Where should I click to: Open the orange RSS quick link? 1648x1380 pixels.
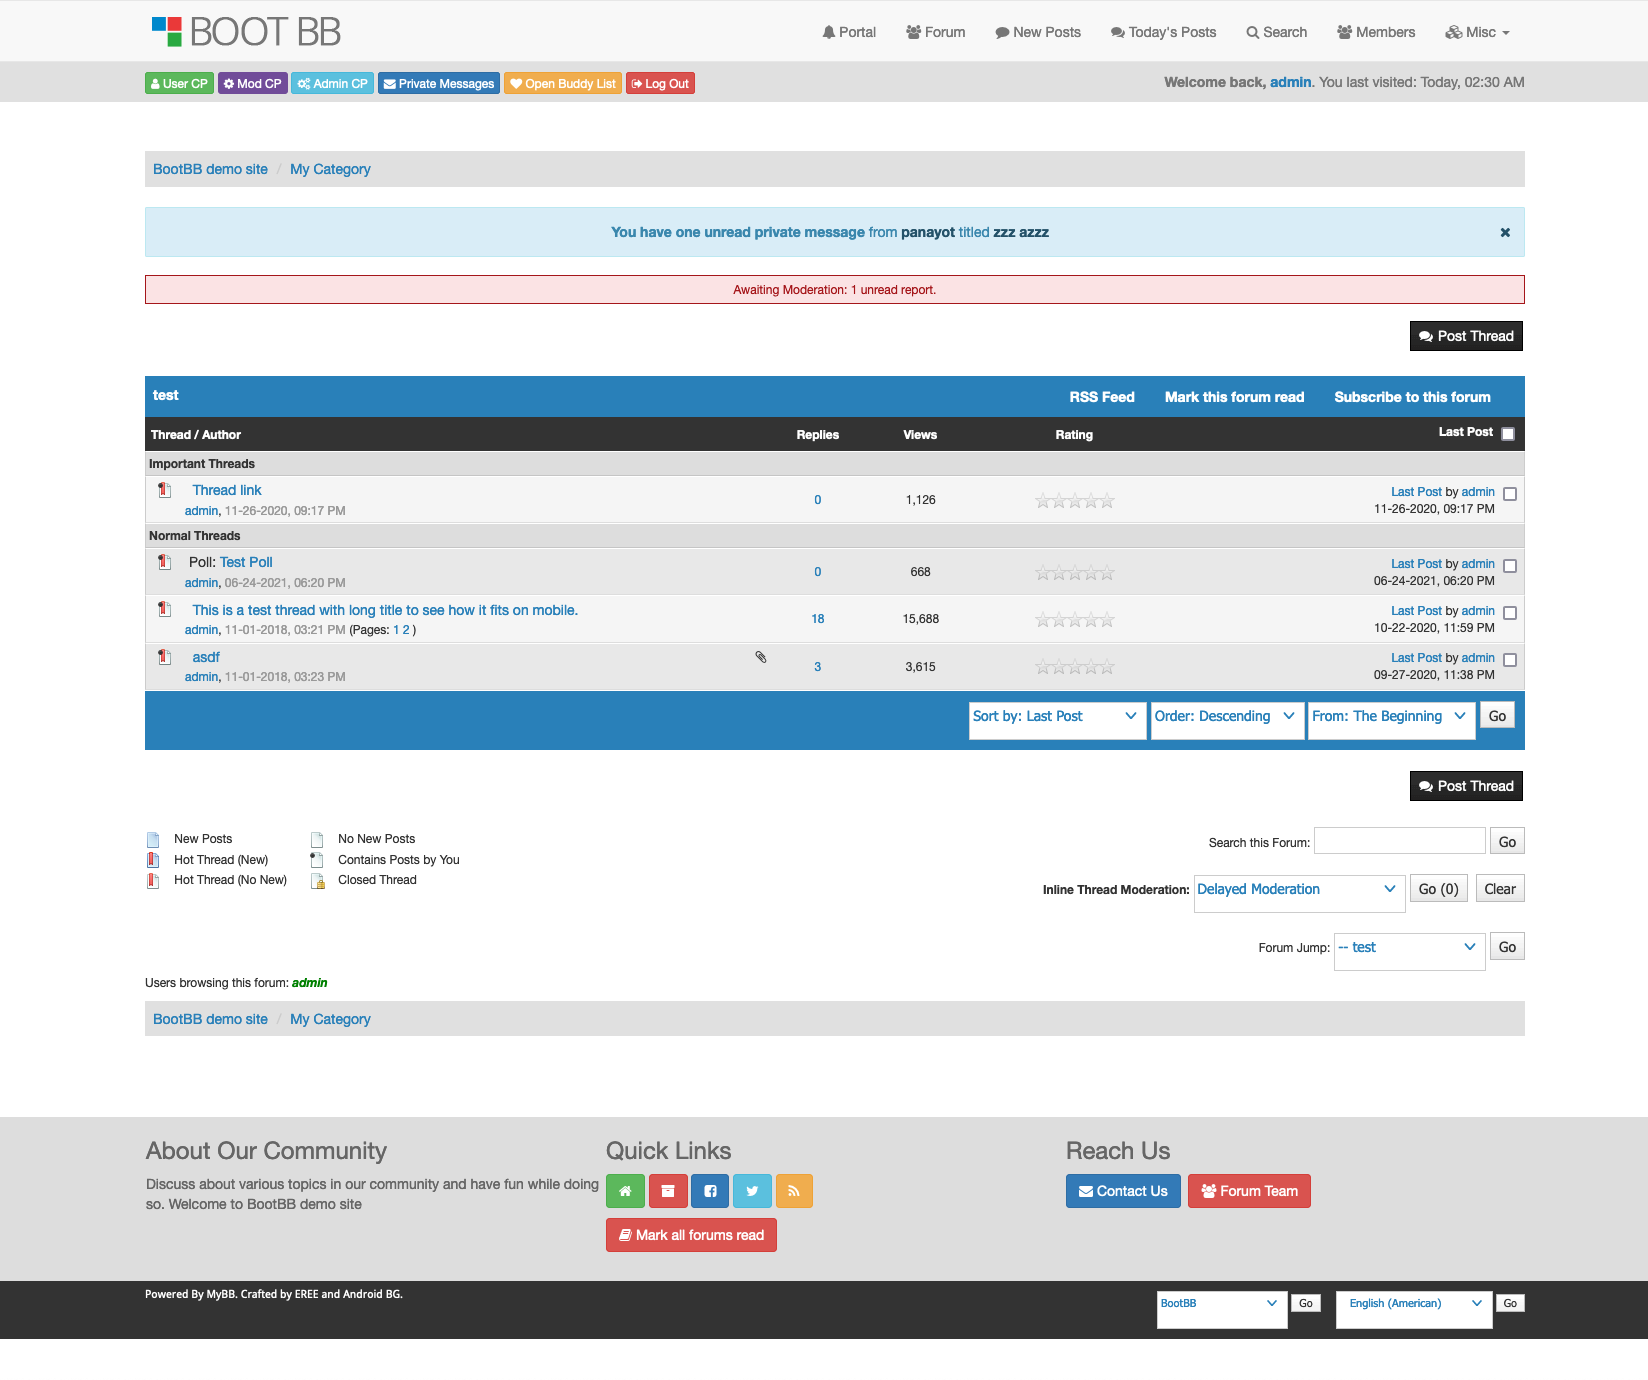(793, 1191)
